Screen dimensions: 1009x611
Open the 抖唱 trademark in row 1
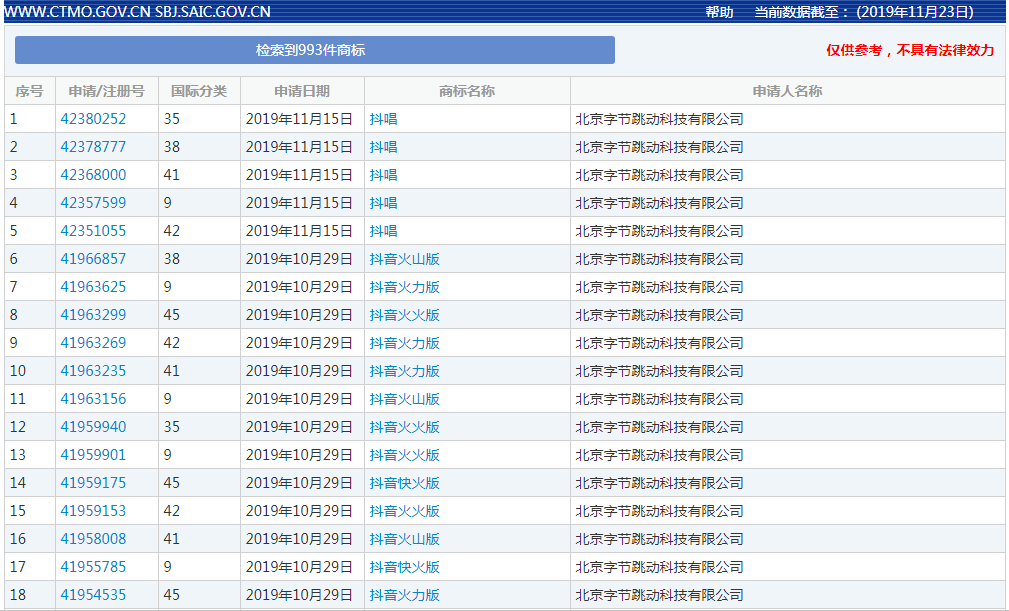(x=384, y=119)
